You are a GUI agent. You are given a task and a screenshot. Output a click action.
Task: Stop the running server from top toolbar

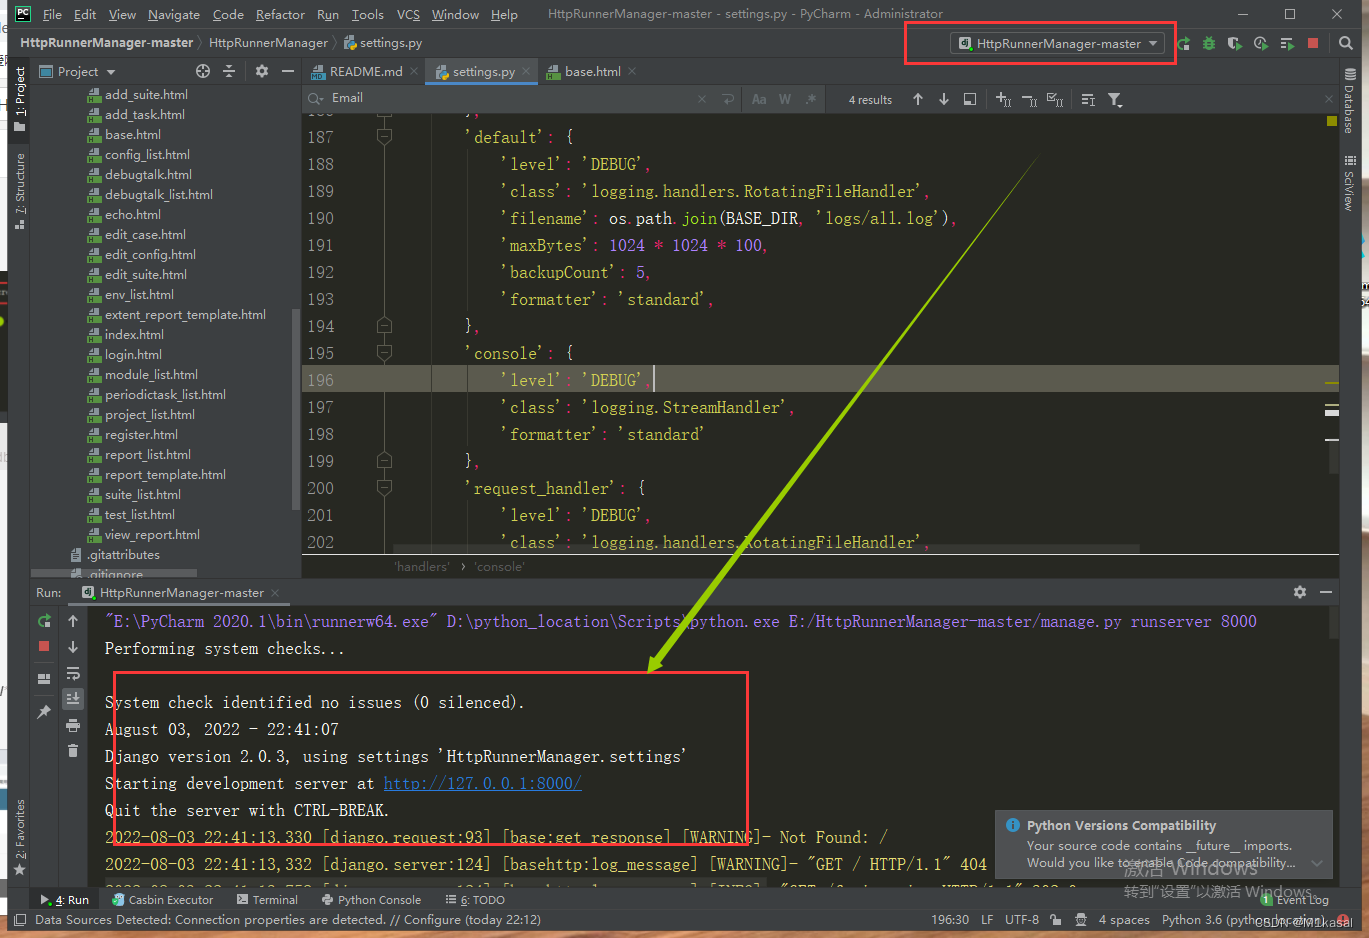[1313, 44]
